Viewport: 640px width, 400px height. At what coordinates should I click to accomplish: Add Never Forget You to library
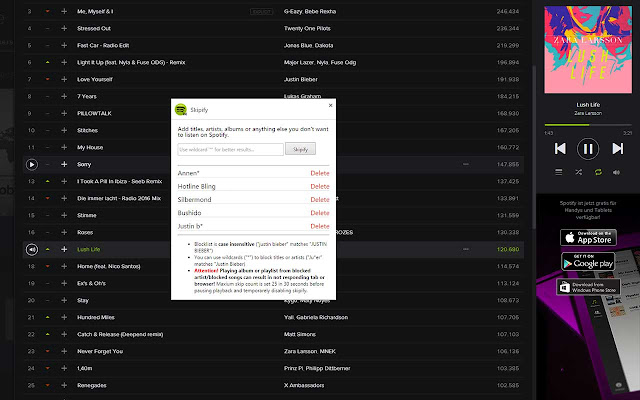(x=64, y=351)
